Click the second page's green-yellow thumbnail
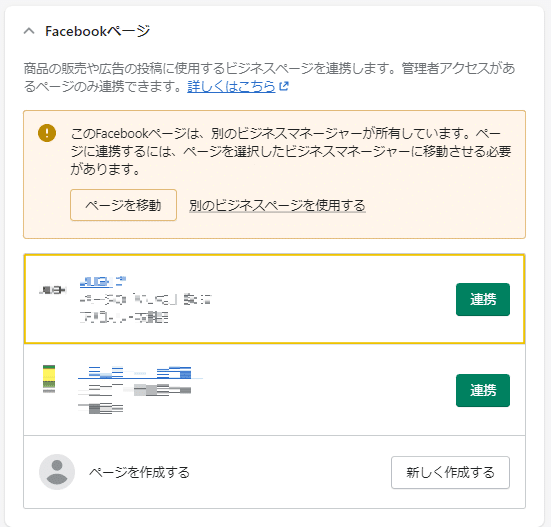The image size is (551, 527). [49, 379]
